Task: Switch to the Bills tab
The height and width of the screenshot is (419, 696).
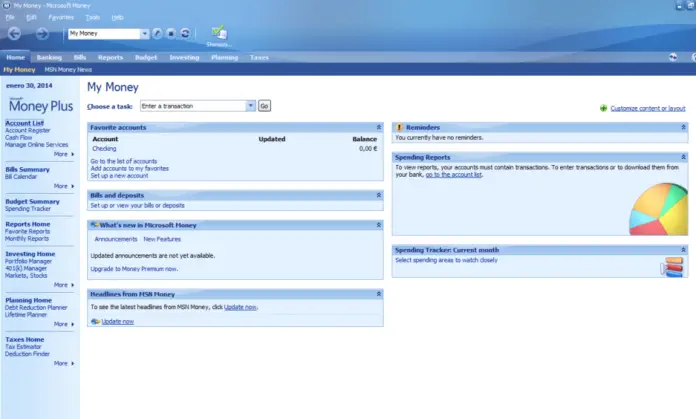Action: tap(80, 57)
